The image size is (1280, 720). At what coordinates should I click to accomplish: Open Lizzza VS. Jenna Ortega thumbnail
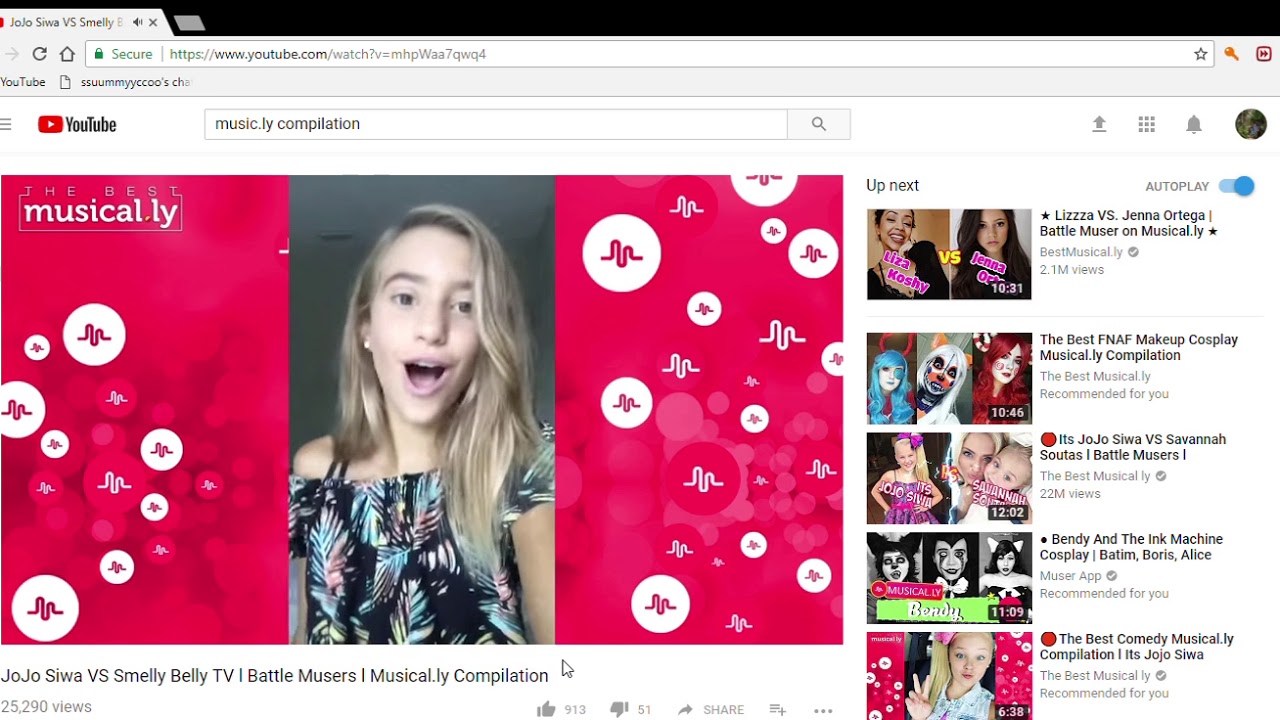tap(949, 254)
